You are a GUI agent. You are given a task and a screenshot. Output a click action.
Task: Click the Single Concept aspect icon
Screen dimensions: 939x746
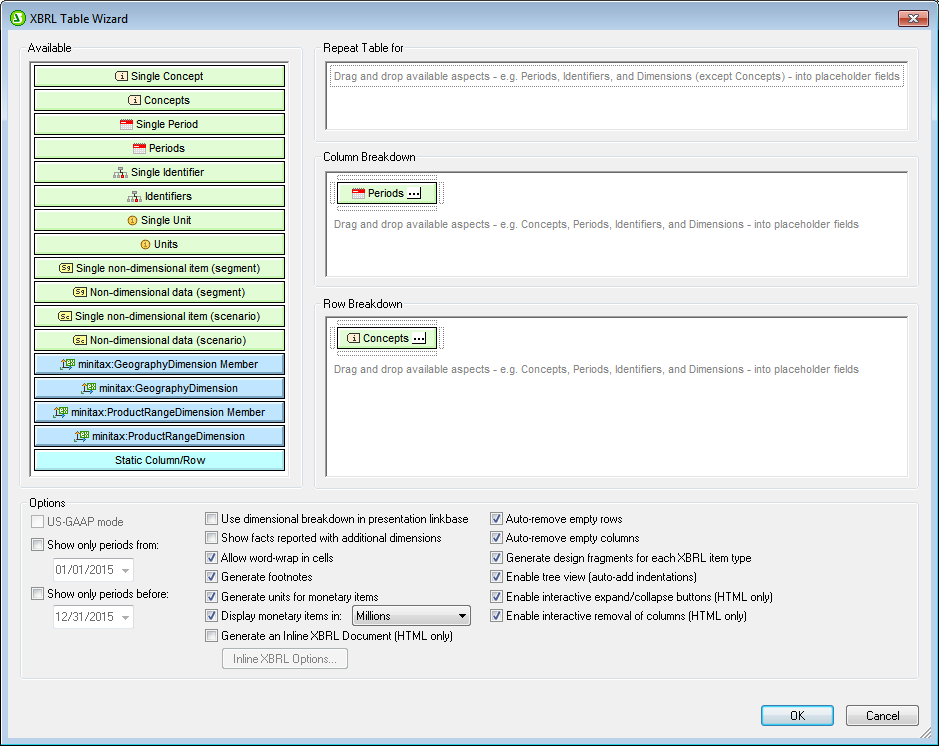(x=121, y=76)
